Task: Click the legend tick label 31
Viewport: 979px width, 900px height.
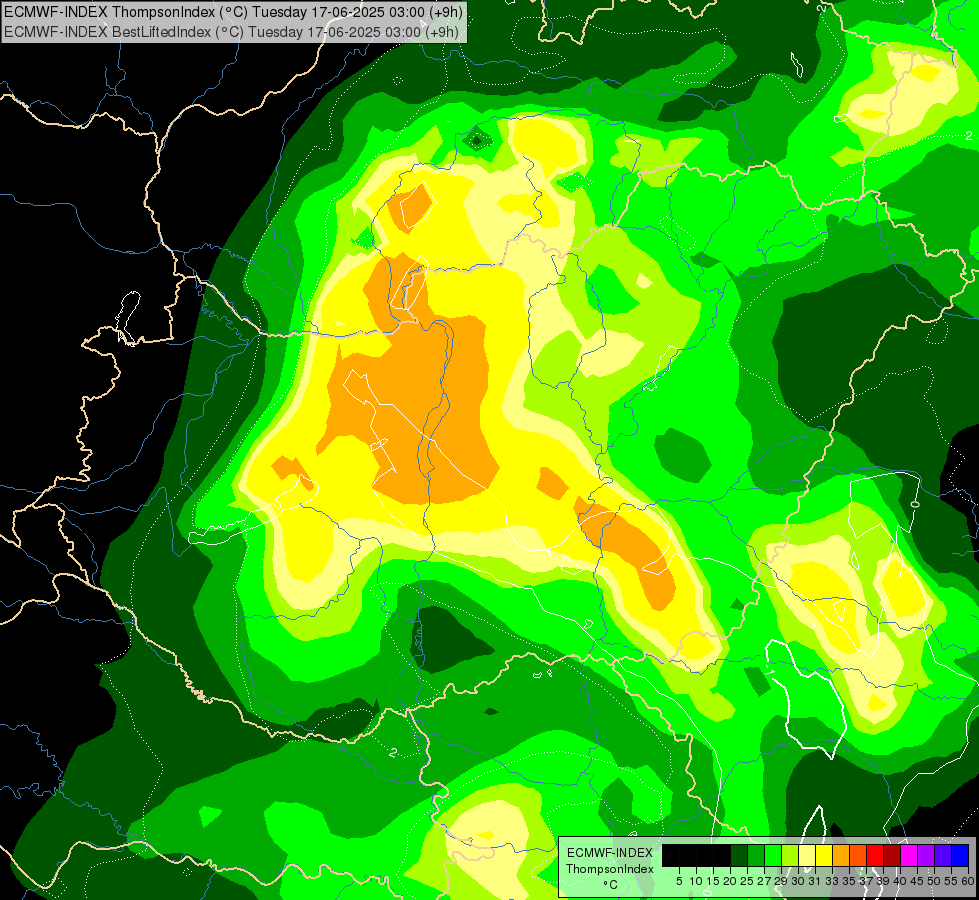Action: [815, 881]
